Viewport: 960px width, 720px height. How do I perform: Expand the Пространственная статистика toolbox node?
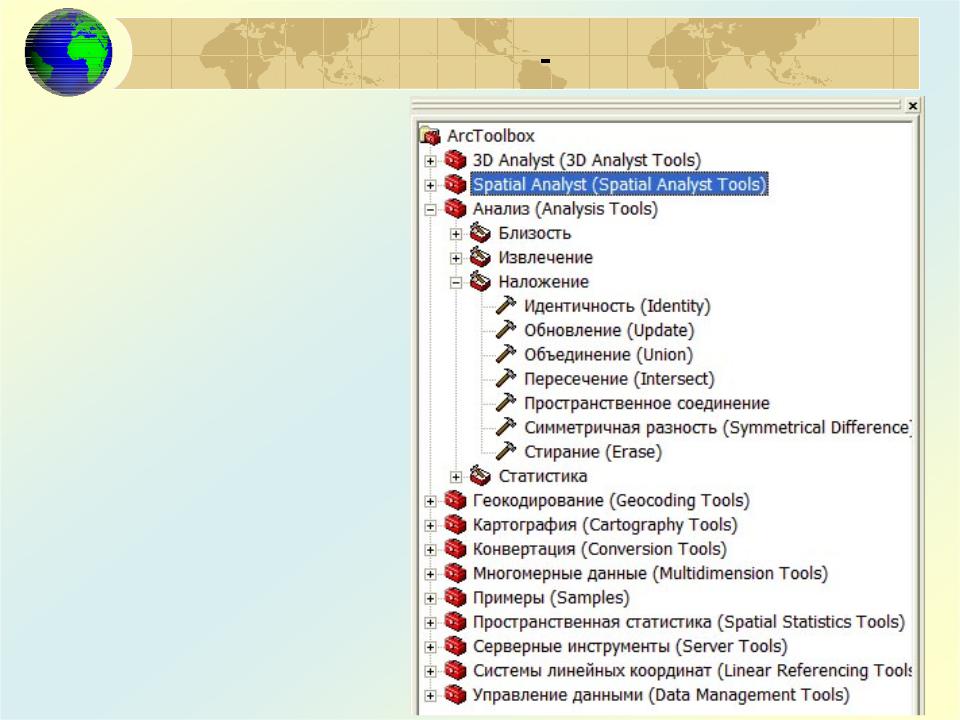[430, 623]
